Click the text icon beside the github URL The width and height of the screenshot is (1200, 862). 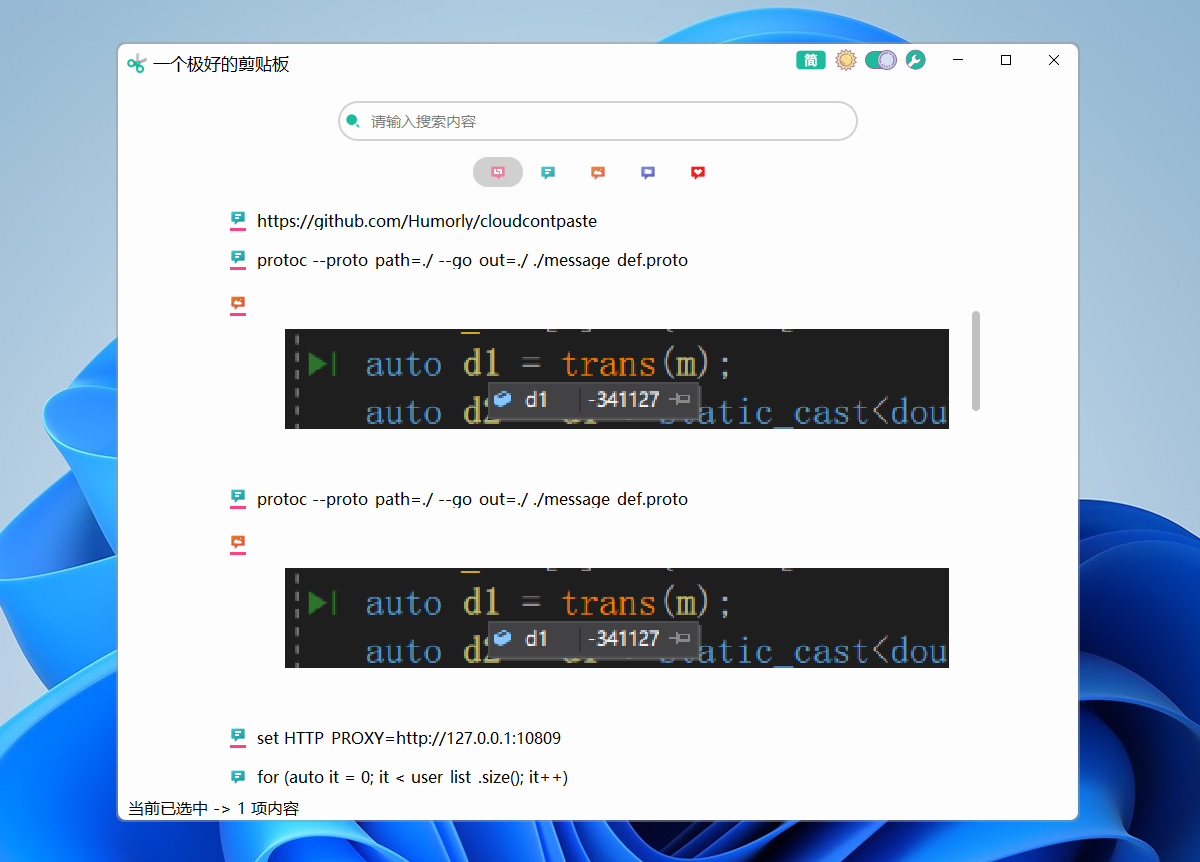coord(238,220)
